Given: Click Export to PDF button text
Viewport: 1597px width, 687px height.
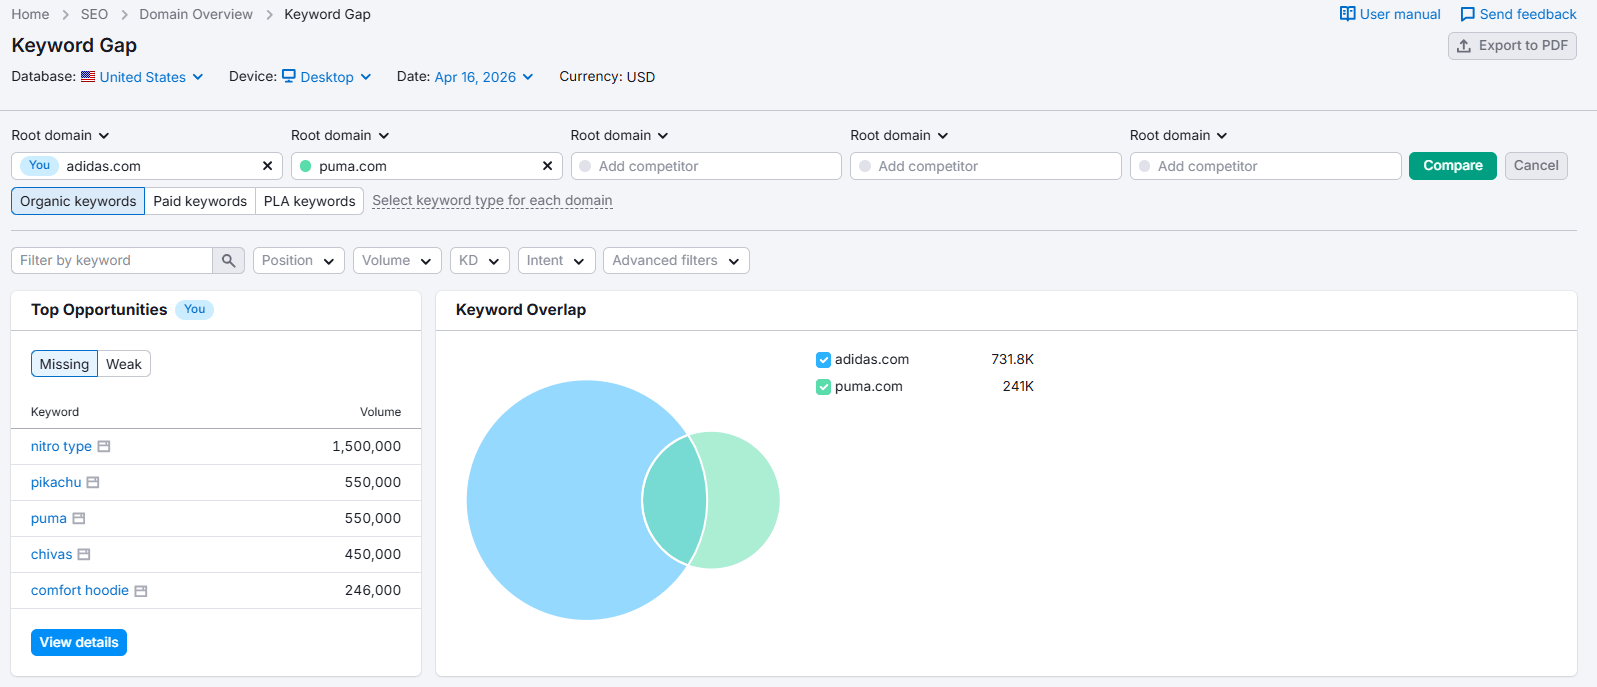Looking at the screenshot, I should (x=1523, y=46).
